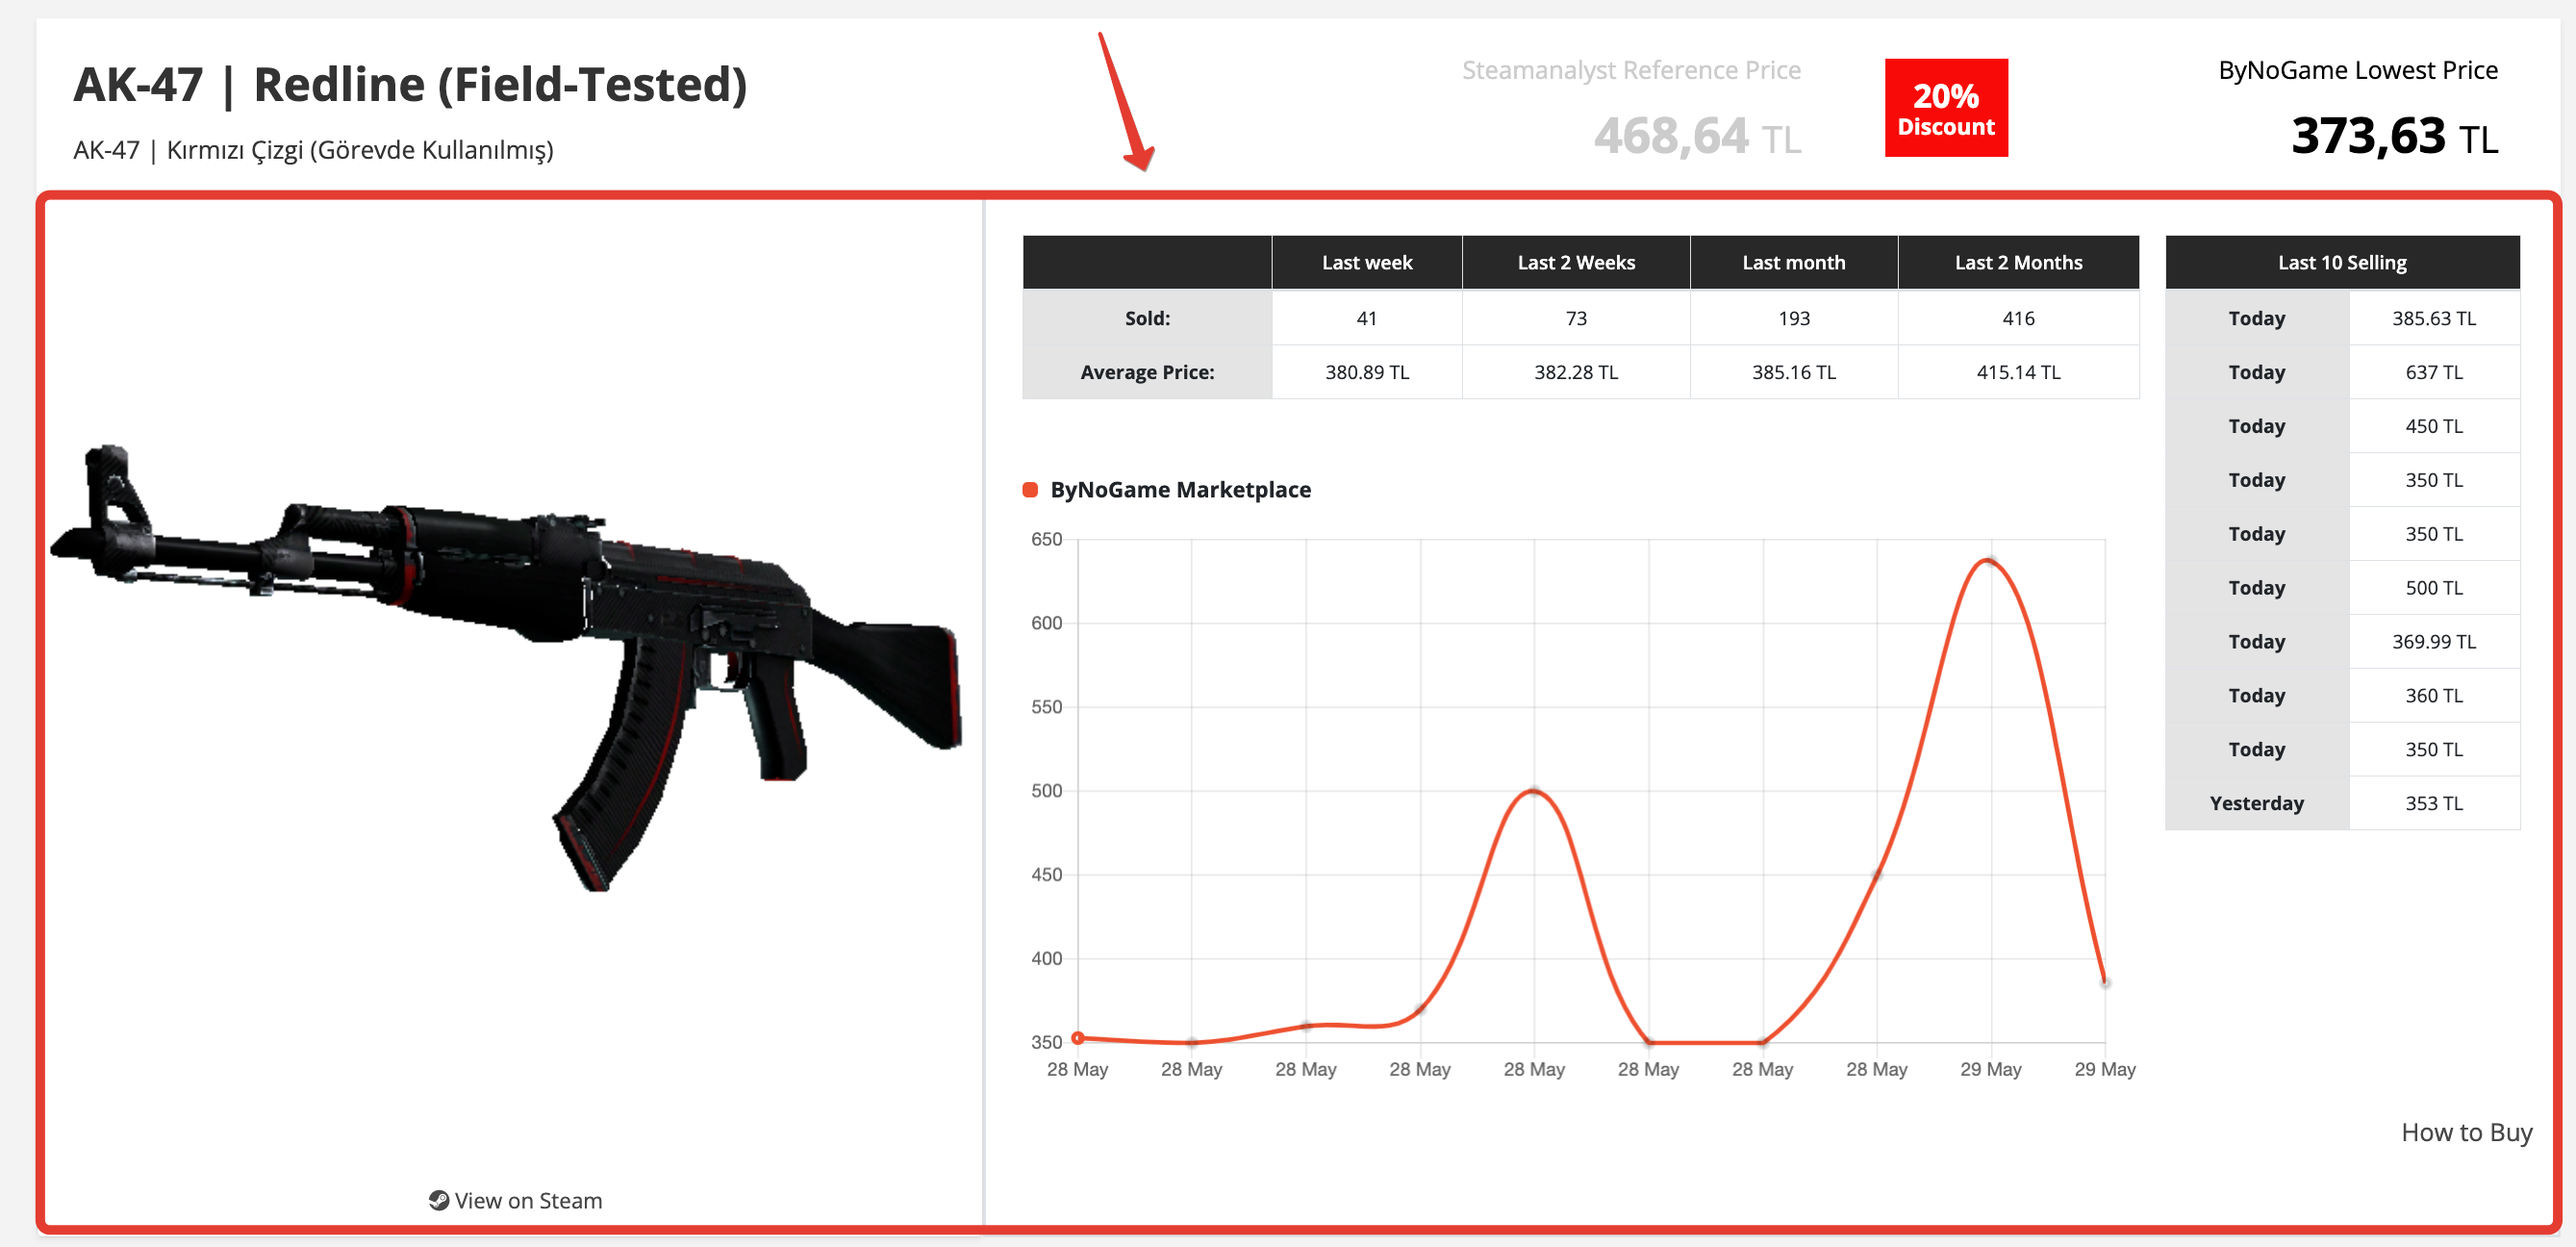Click the last chart data point on 29 May

pyautogui.click(x=2105, y=983)
